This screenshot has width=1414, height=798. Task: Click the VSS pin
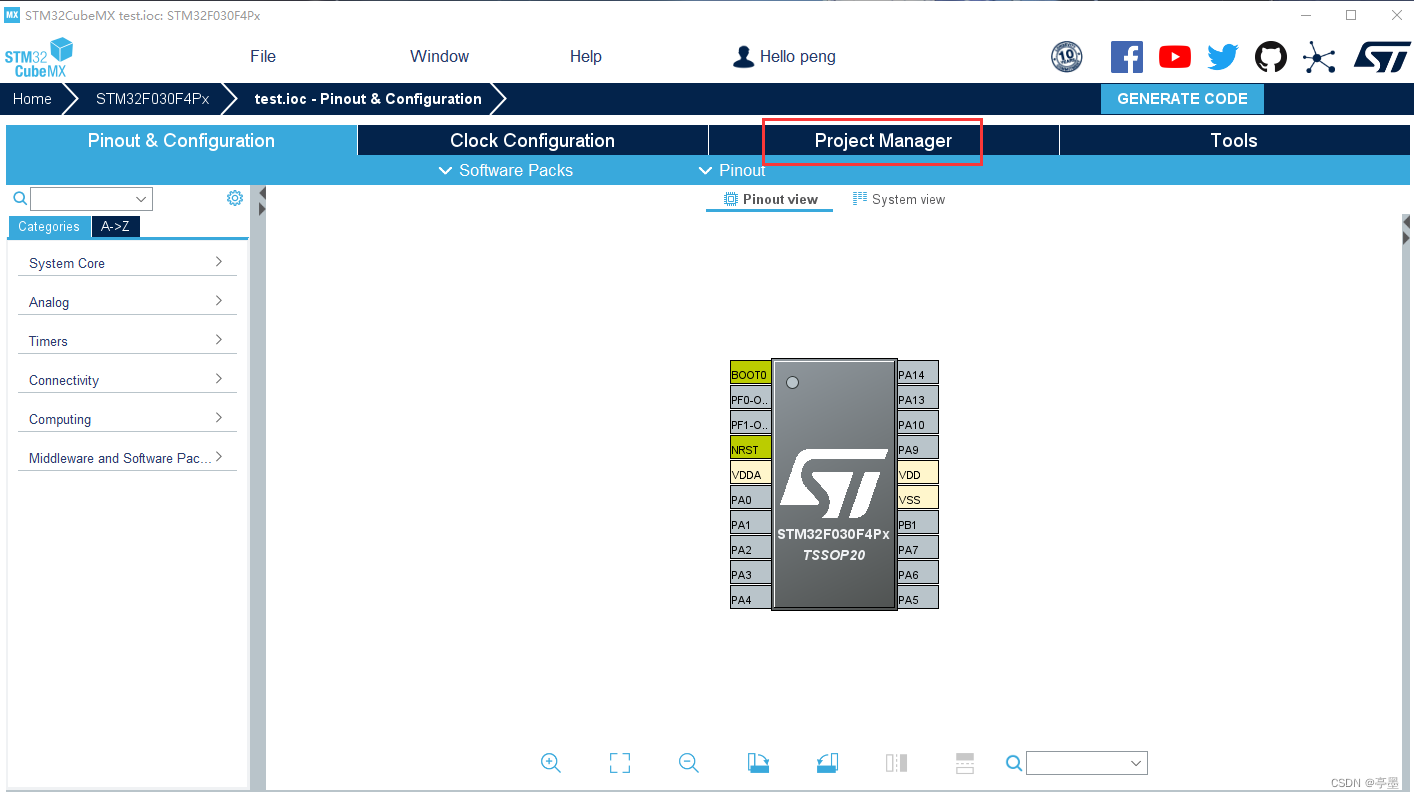(918, 498)
